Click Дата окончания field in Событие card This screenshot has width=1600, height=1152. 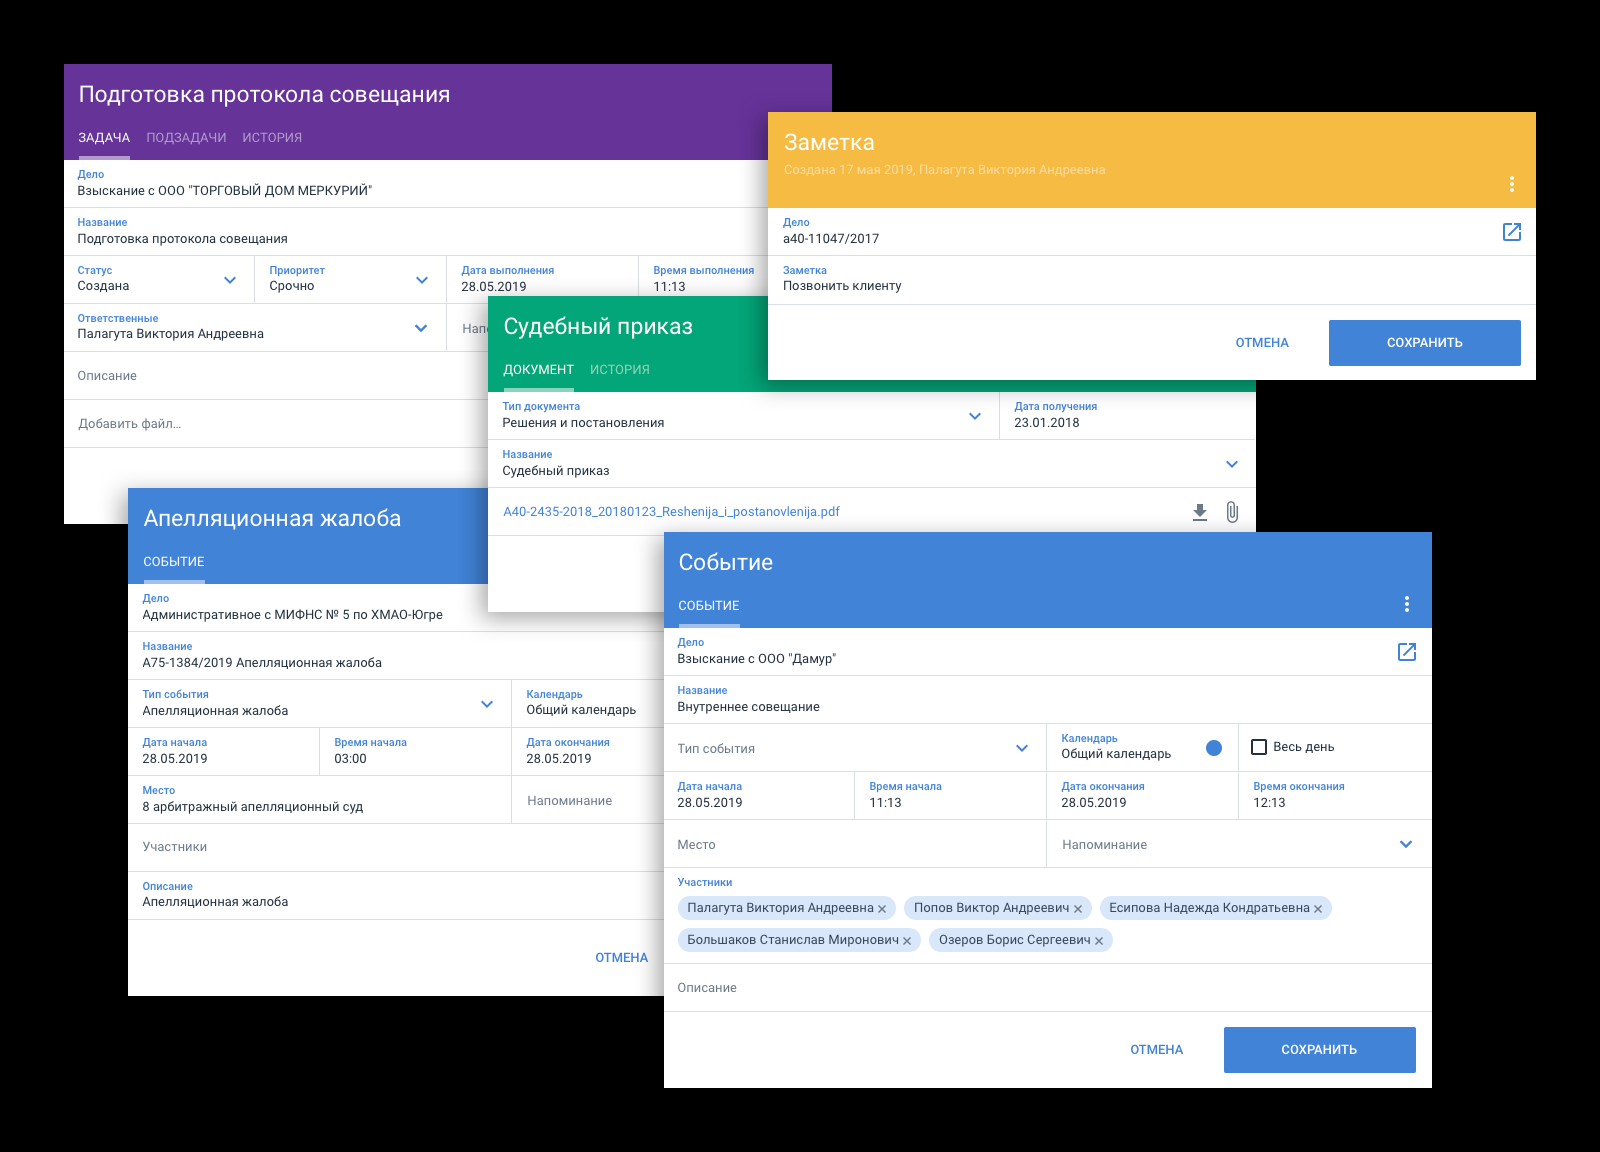pos(1143,796)
